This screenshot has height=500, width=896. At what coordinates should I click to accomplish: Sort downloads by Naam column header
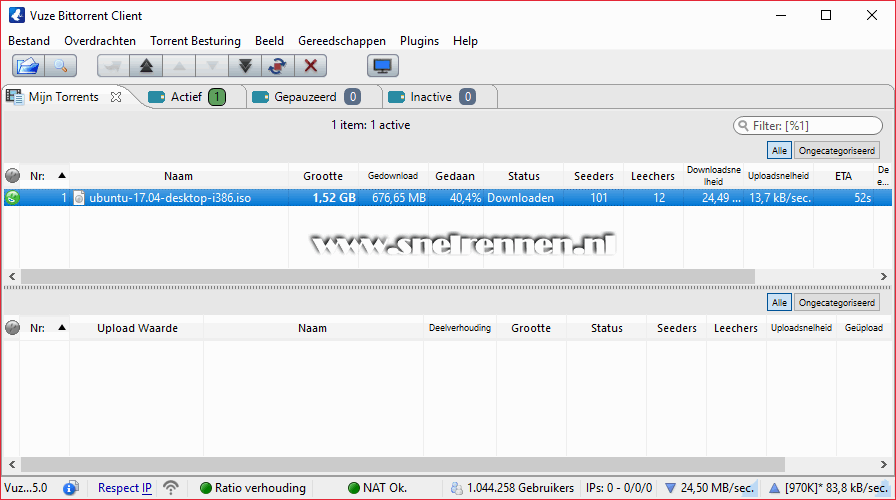click(x=179, y=176)
